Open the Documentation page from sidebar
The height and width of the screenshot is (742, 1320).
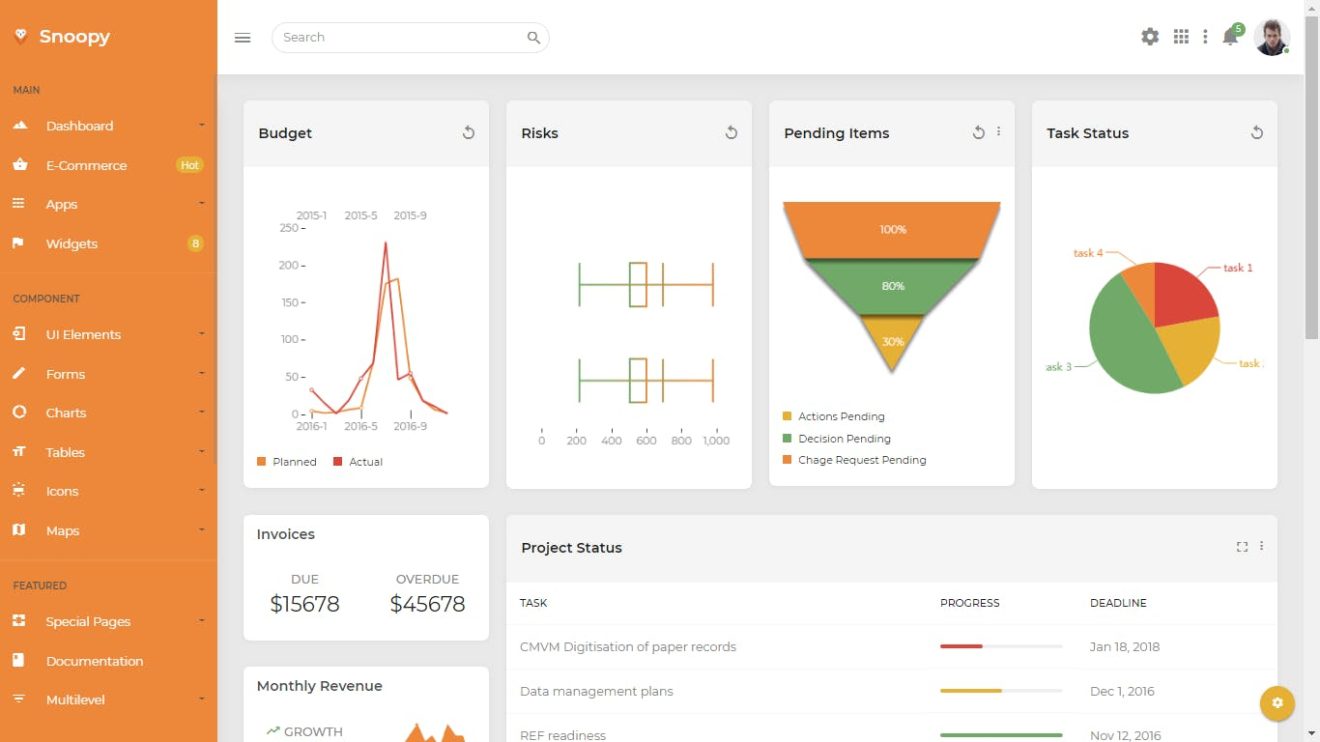[x=94, y=660]
